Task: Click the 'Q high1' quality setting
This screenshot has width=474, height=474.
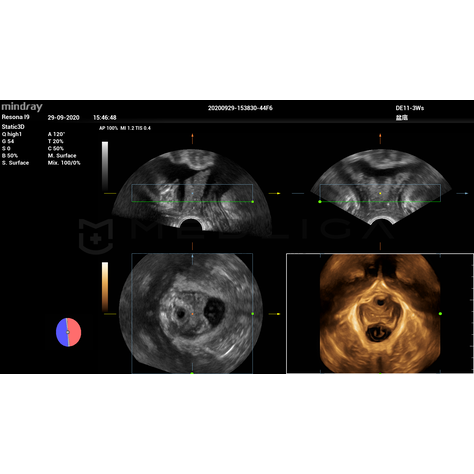Action: 12,134
